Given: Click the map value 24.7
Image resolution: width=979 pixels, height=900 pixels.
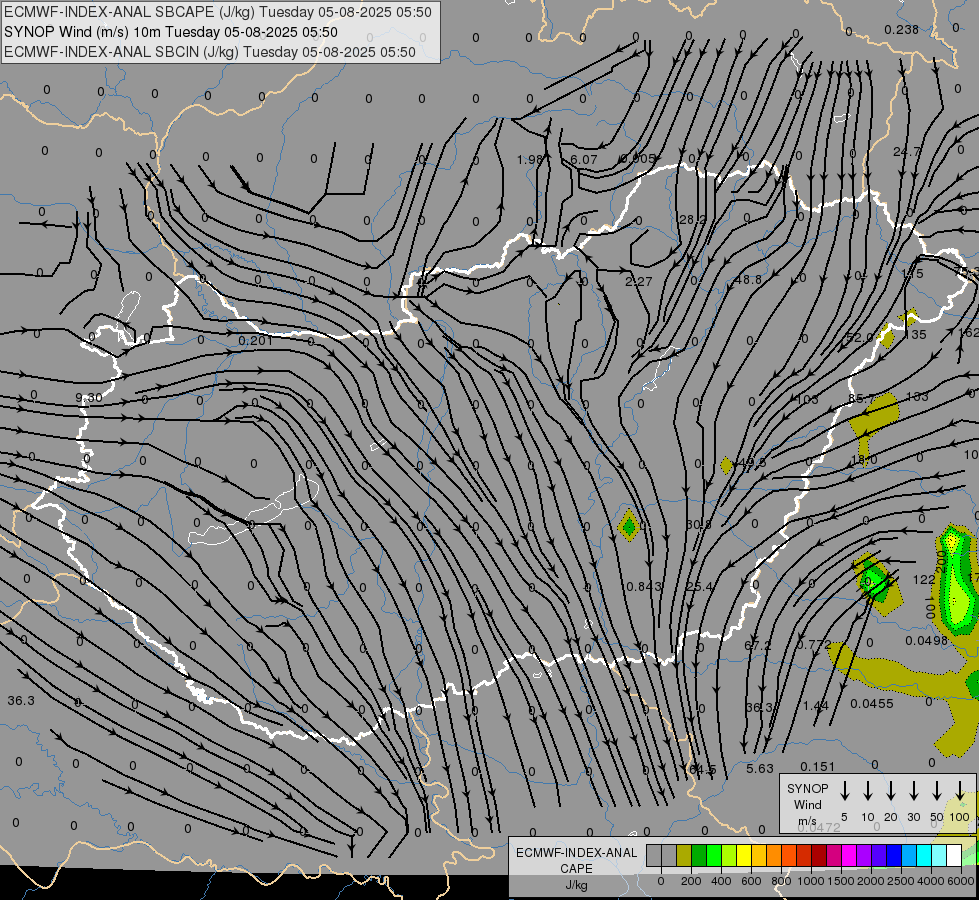Looking at the screenshot, I should pyautogui.click(x=907, y=152).
